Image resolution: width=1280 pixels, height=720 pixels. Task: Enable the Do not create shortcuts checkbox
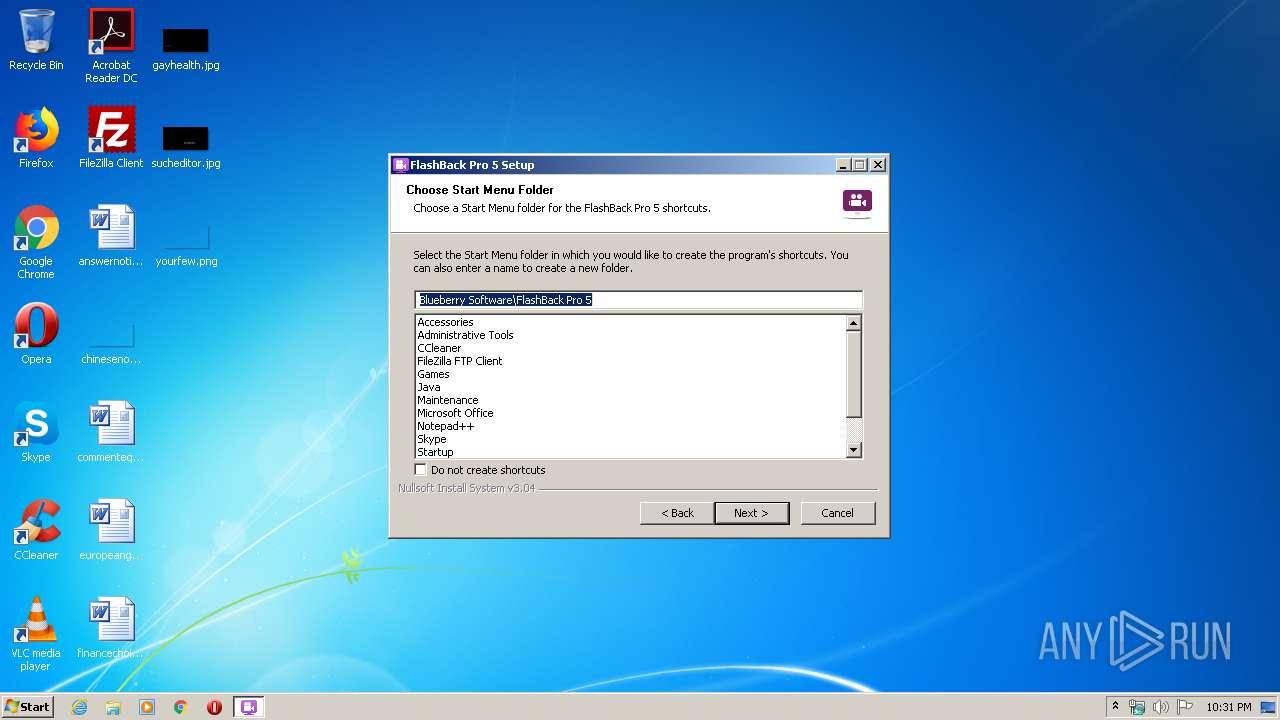pyautogui.click(x=421, y=469)
